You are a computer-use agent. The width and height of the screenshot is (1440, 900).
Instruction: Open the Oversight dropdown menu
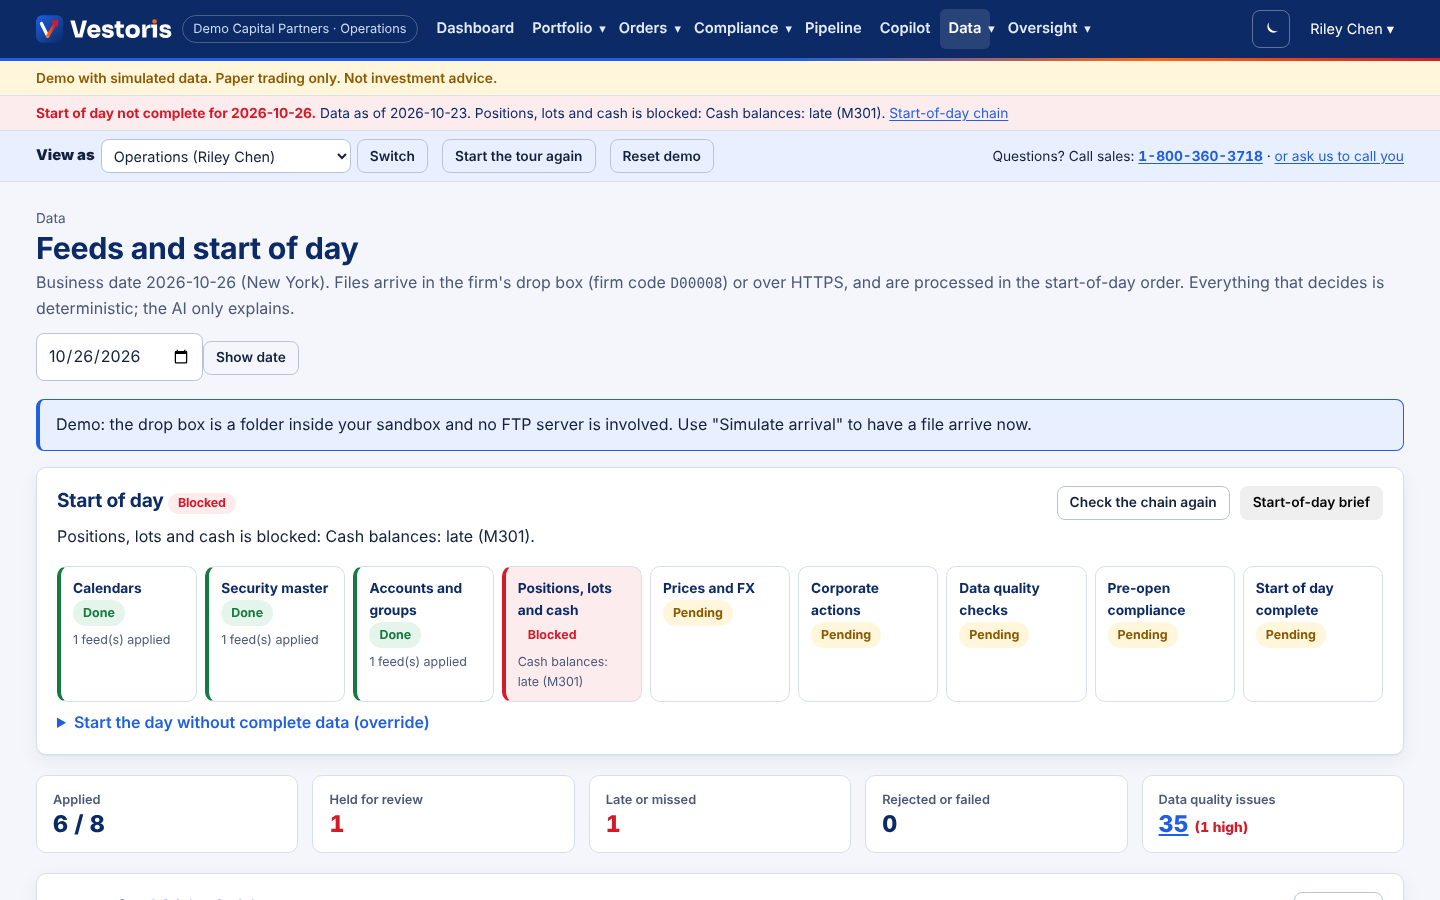point(1049,28)
